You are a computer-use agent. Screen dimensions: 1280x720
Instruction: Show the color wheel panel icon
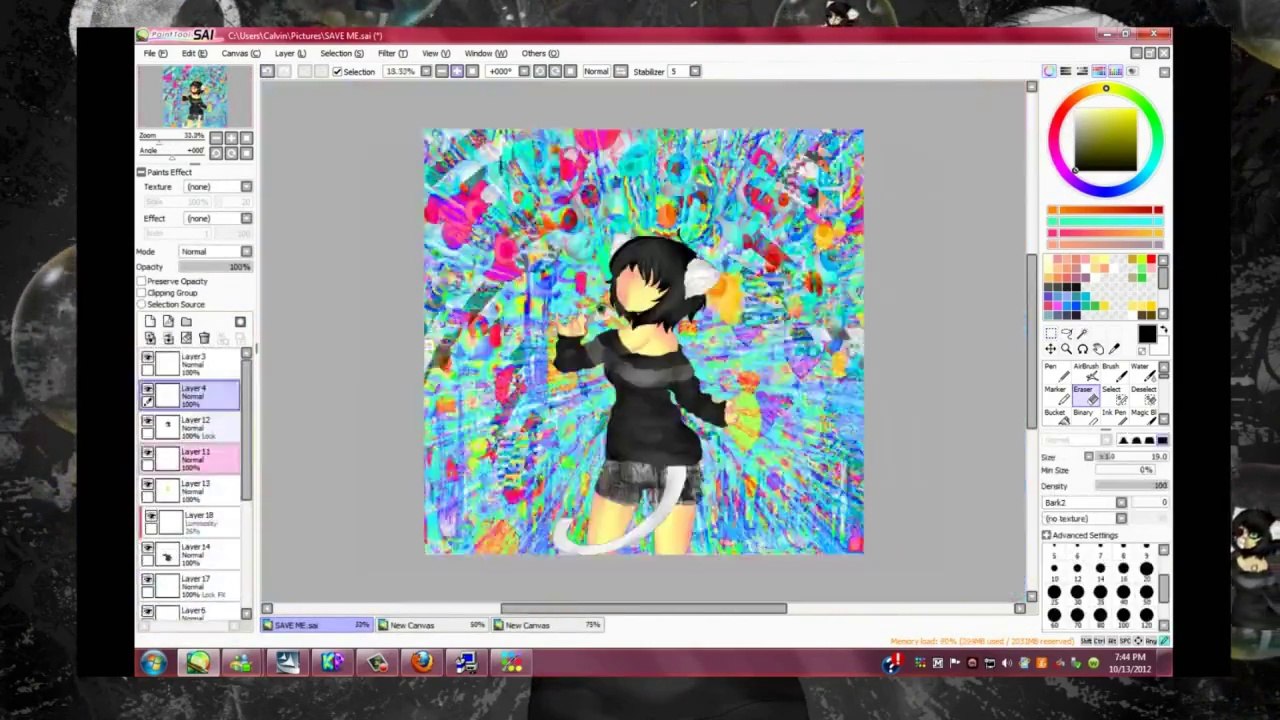[1049, 71]
